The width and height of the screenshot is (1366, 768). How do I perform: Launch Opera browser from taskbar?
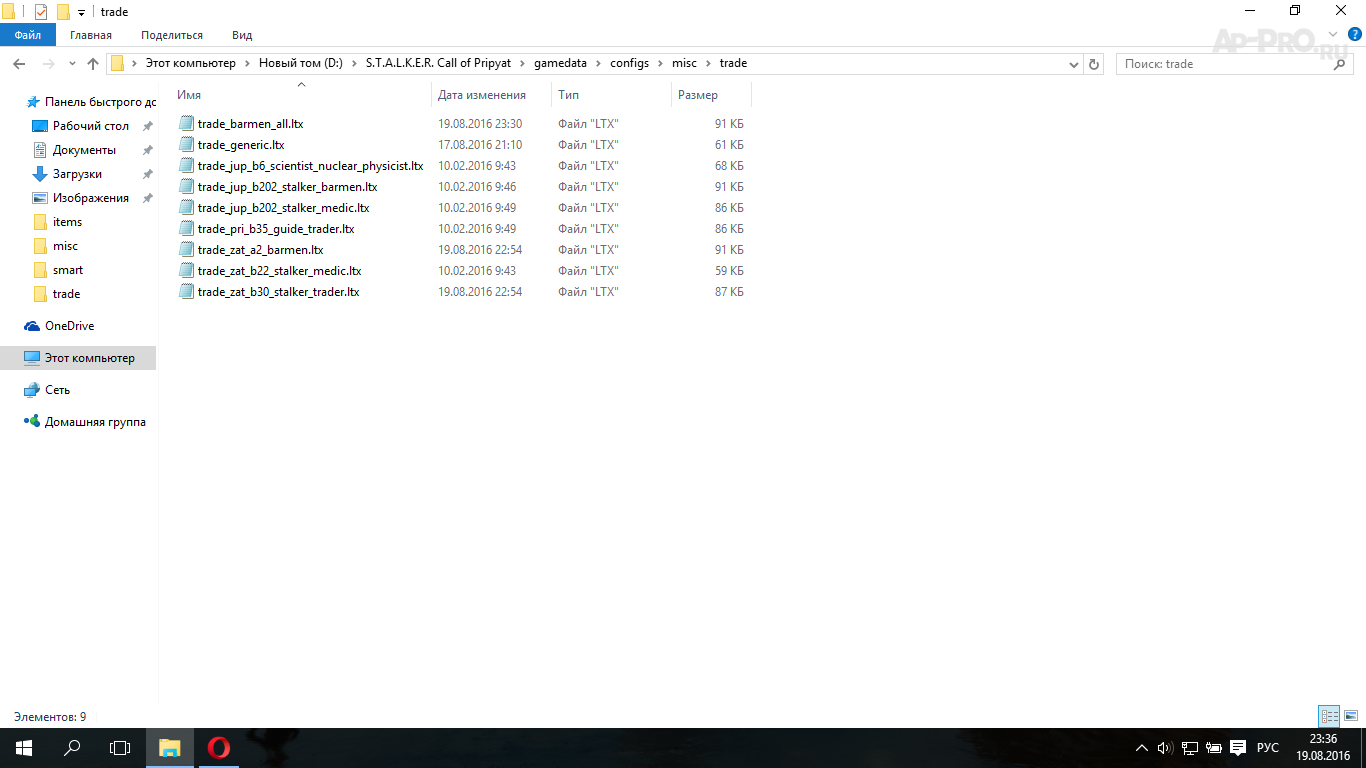tap(219, 748)
